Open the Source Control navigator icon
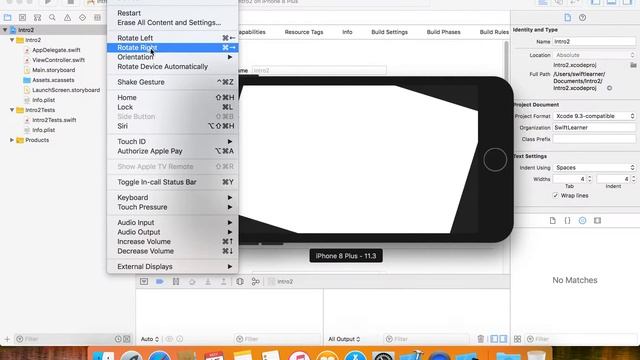This screenshot has width=640, height=360. click(22, 18)
